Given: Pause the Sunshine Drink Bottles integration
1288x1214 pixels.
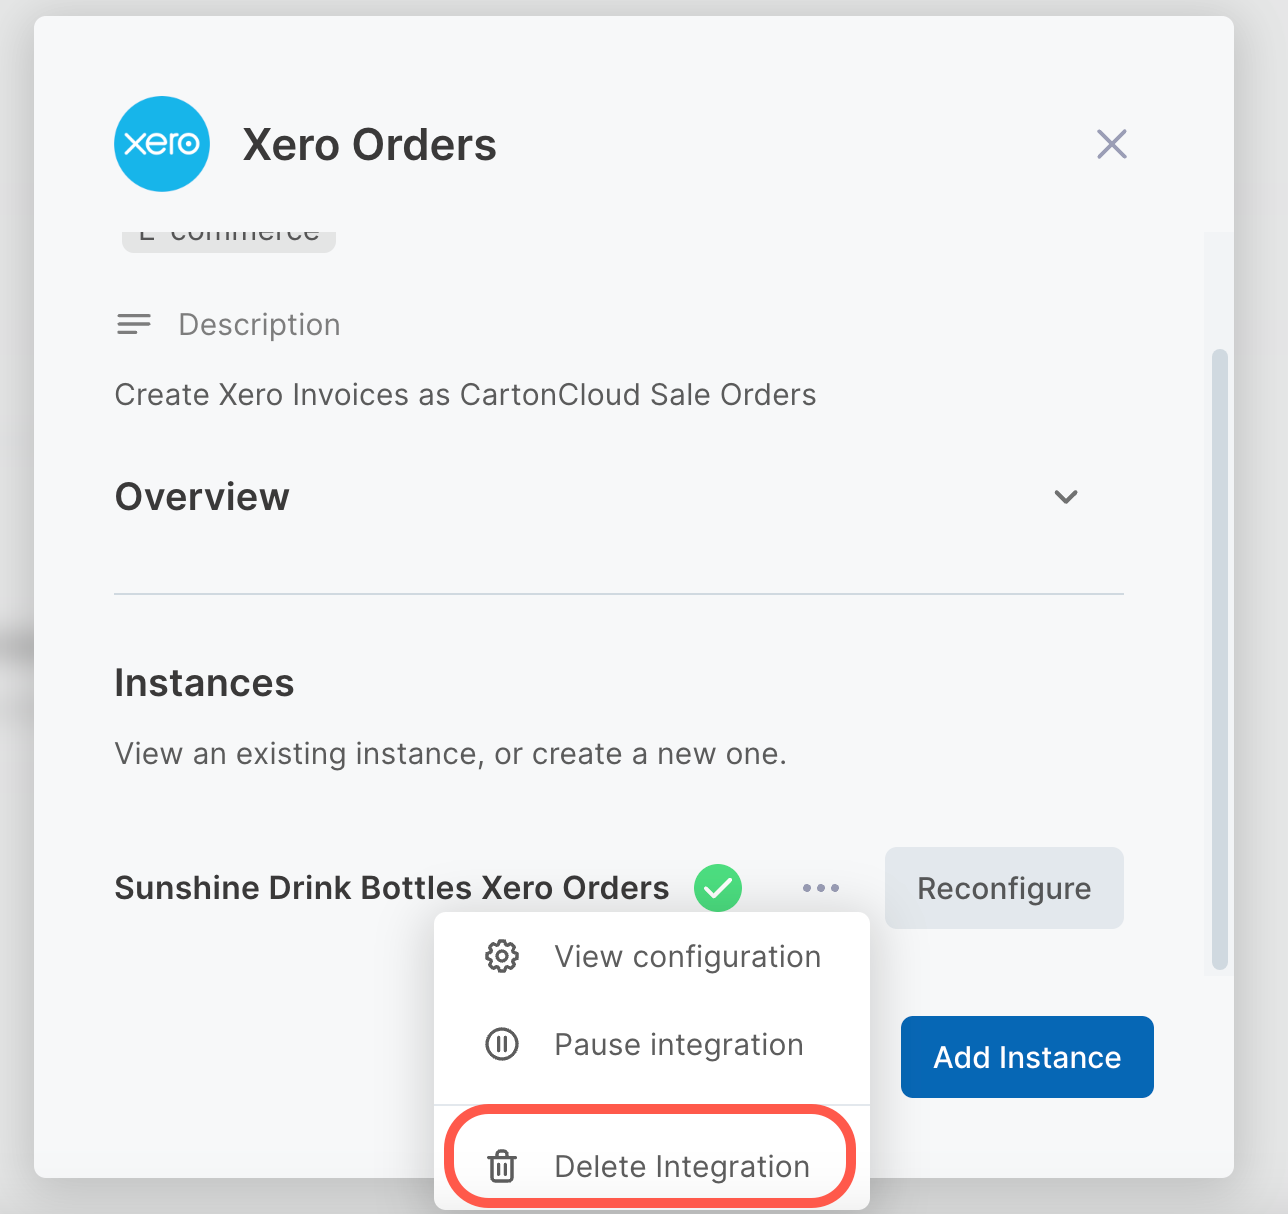Looking at the screenshot, I should [x=678, y=1044].
